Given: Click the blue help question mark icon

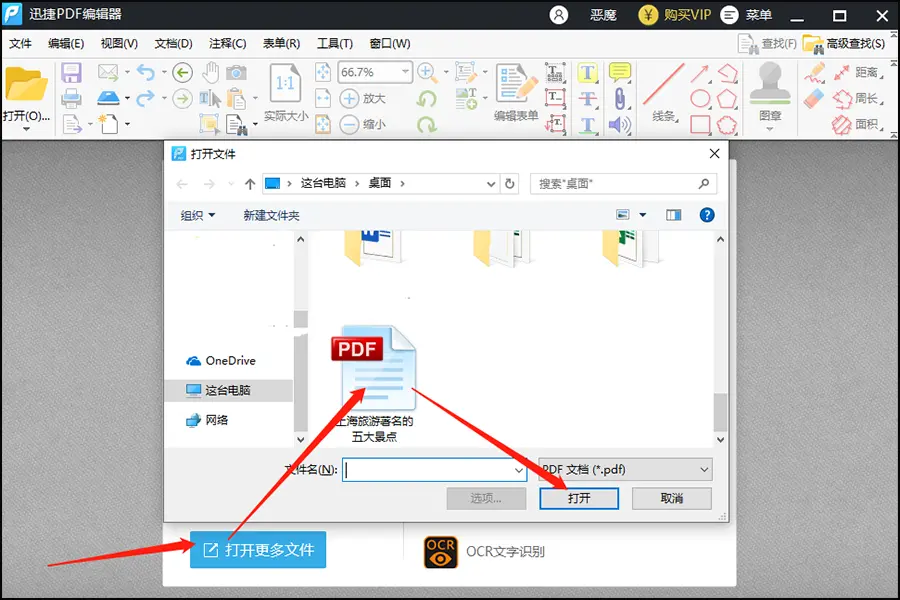Looking at the screenshot, I should (x=707, y=215).
